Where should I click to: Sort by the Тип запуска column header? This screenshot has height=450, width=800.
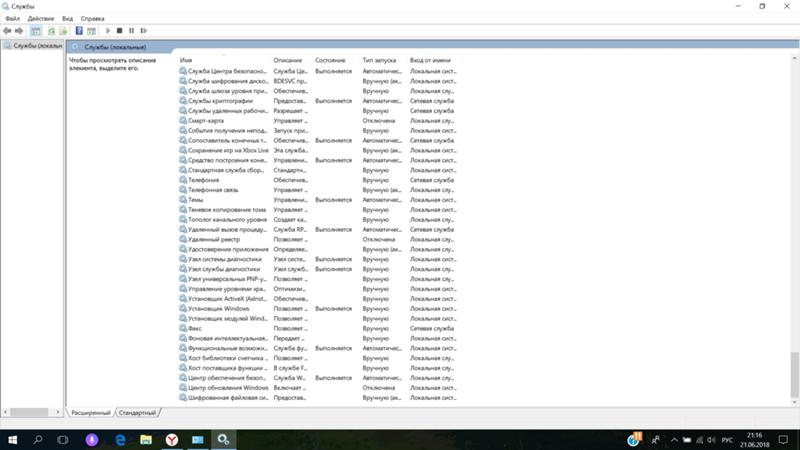(379, 60)
